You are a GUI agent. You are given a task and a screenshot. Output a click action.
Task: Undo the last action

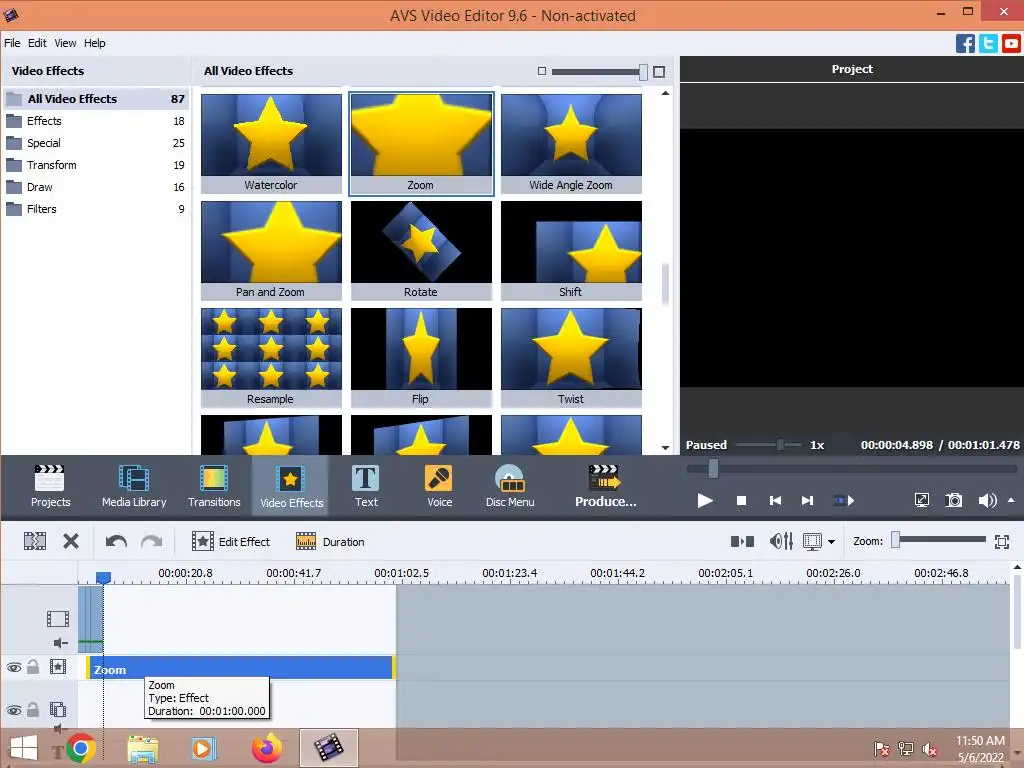pyautogui.click(x=116, y=541)
